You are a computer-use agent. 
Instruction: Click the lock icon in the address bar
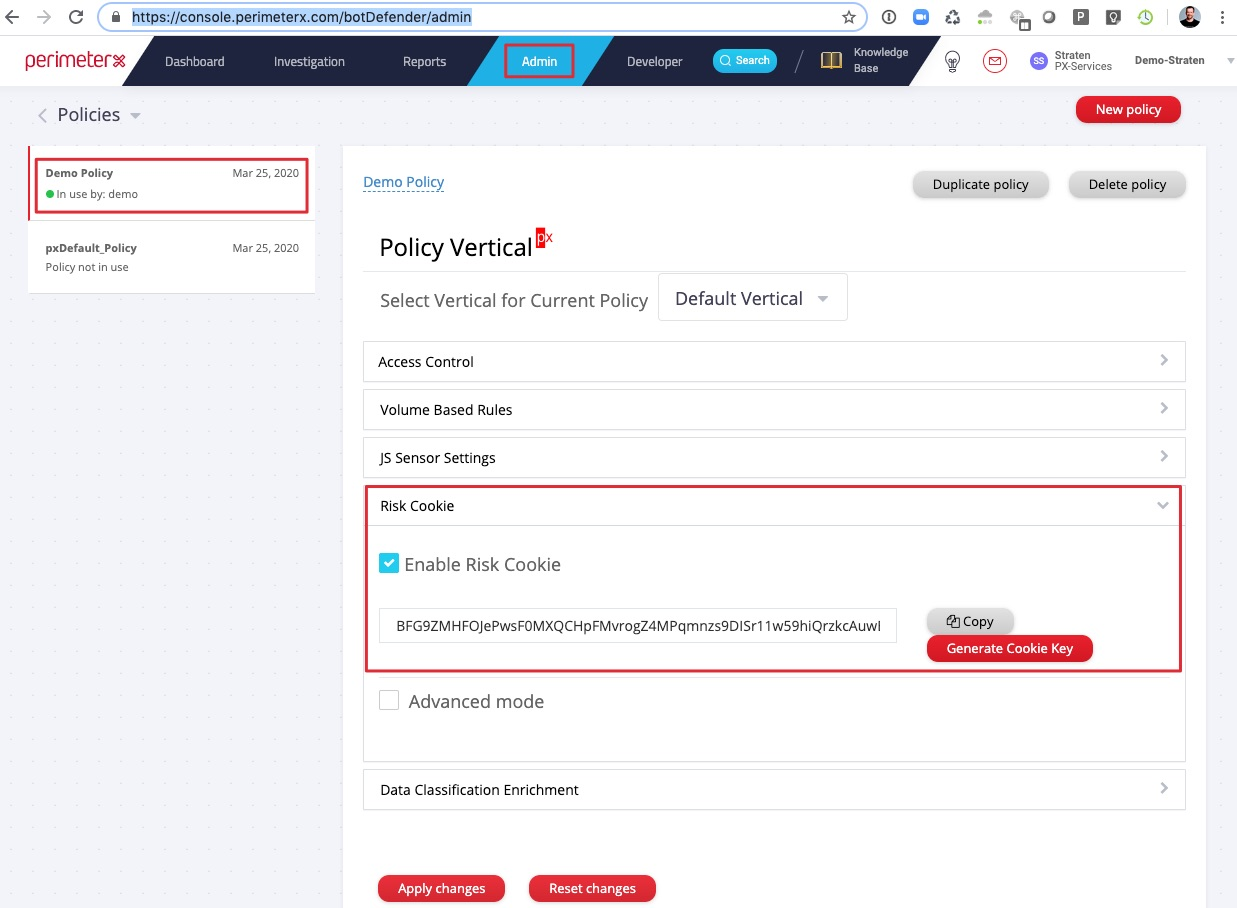click(116, 17)
